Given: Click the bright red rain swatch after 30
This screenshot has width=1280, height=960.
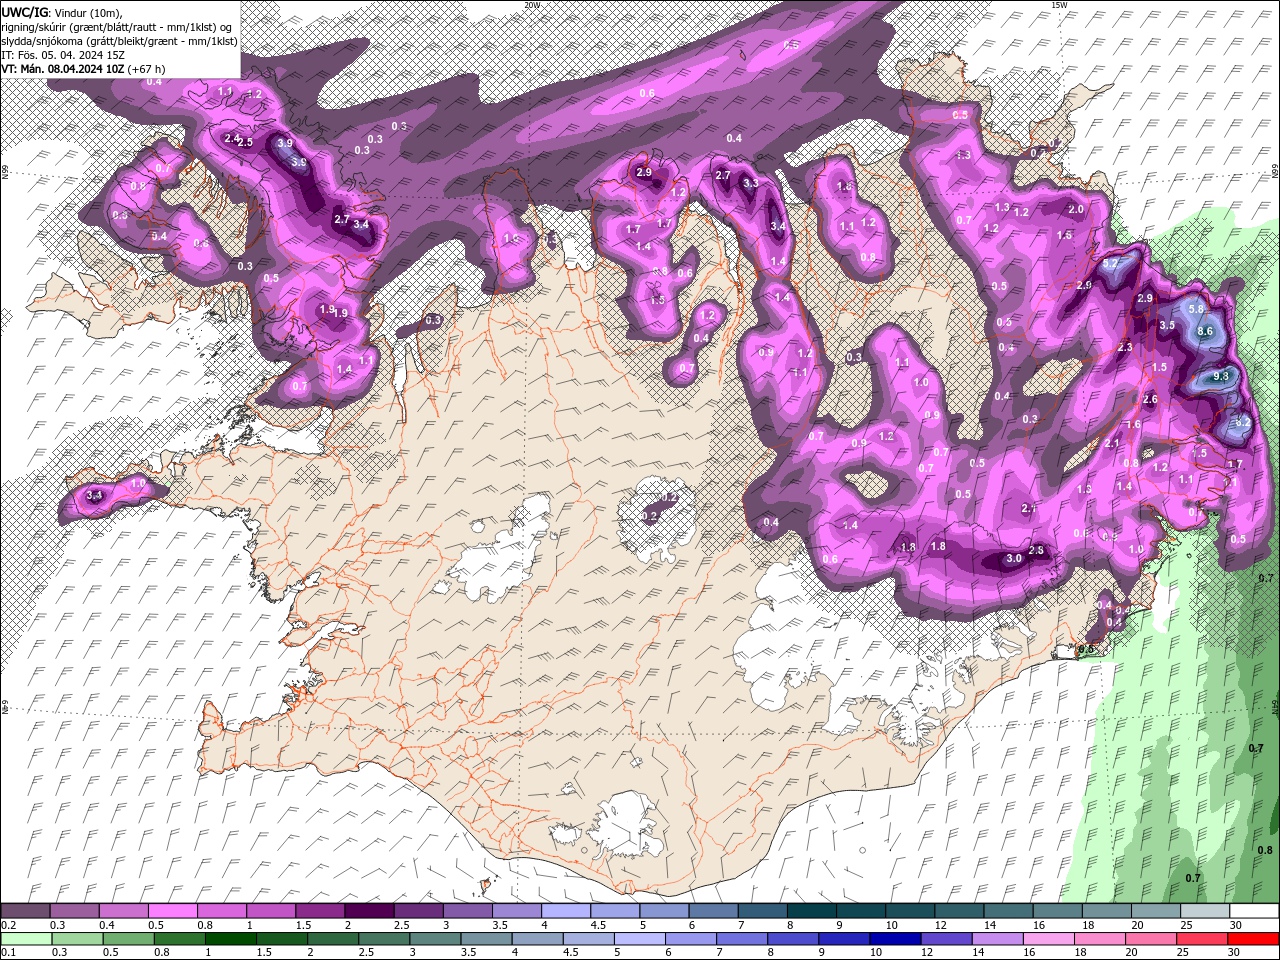Looking at the screenshot, I should pos(1252,939).
